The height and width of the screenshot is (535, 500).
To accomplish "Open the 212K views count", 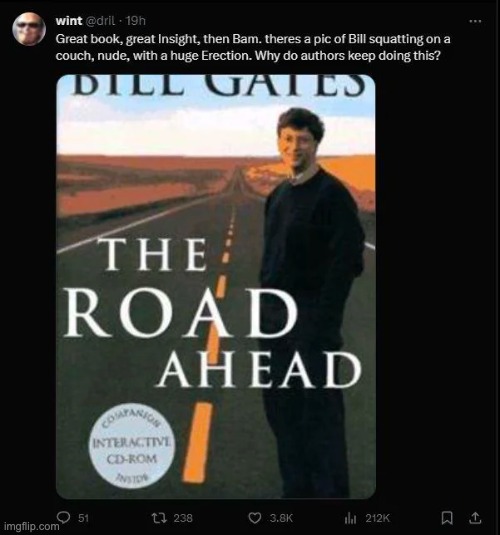I will coord(377,518).
